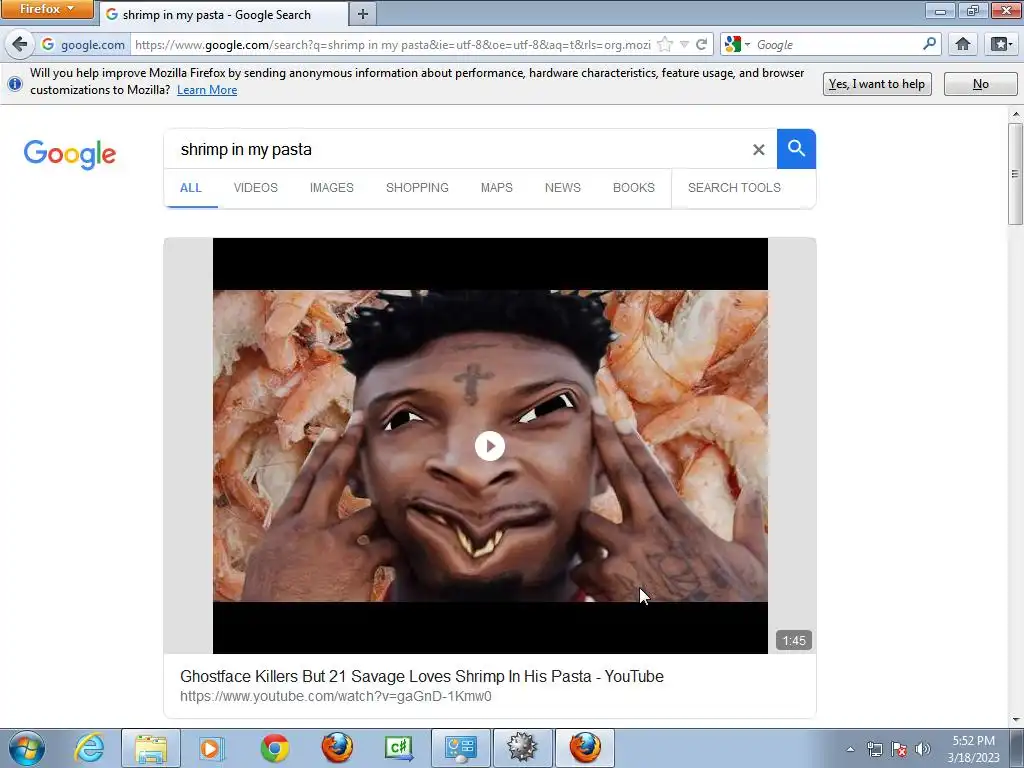1024x768 pixels.
Task: Click the address bar URL field
Action: pyautogui.click(x=392, y=44)
